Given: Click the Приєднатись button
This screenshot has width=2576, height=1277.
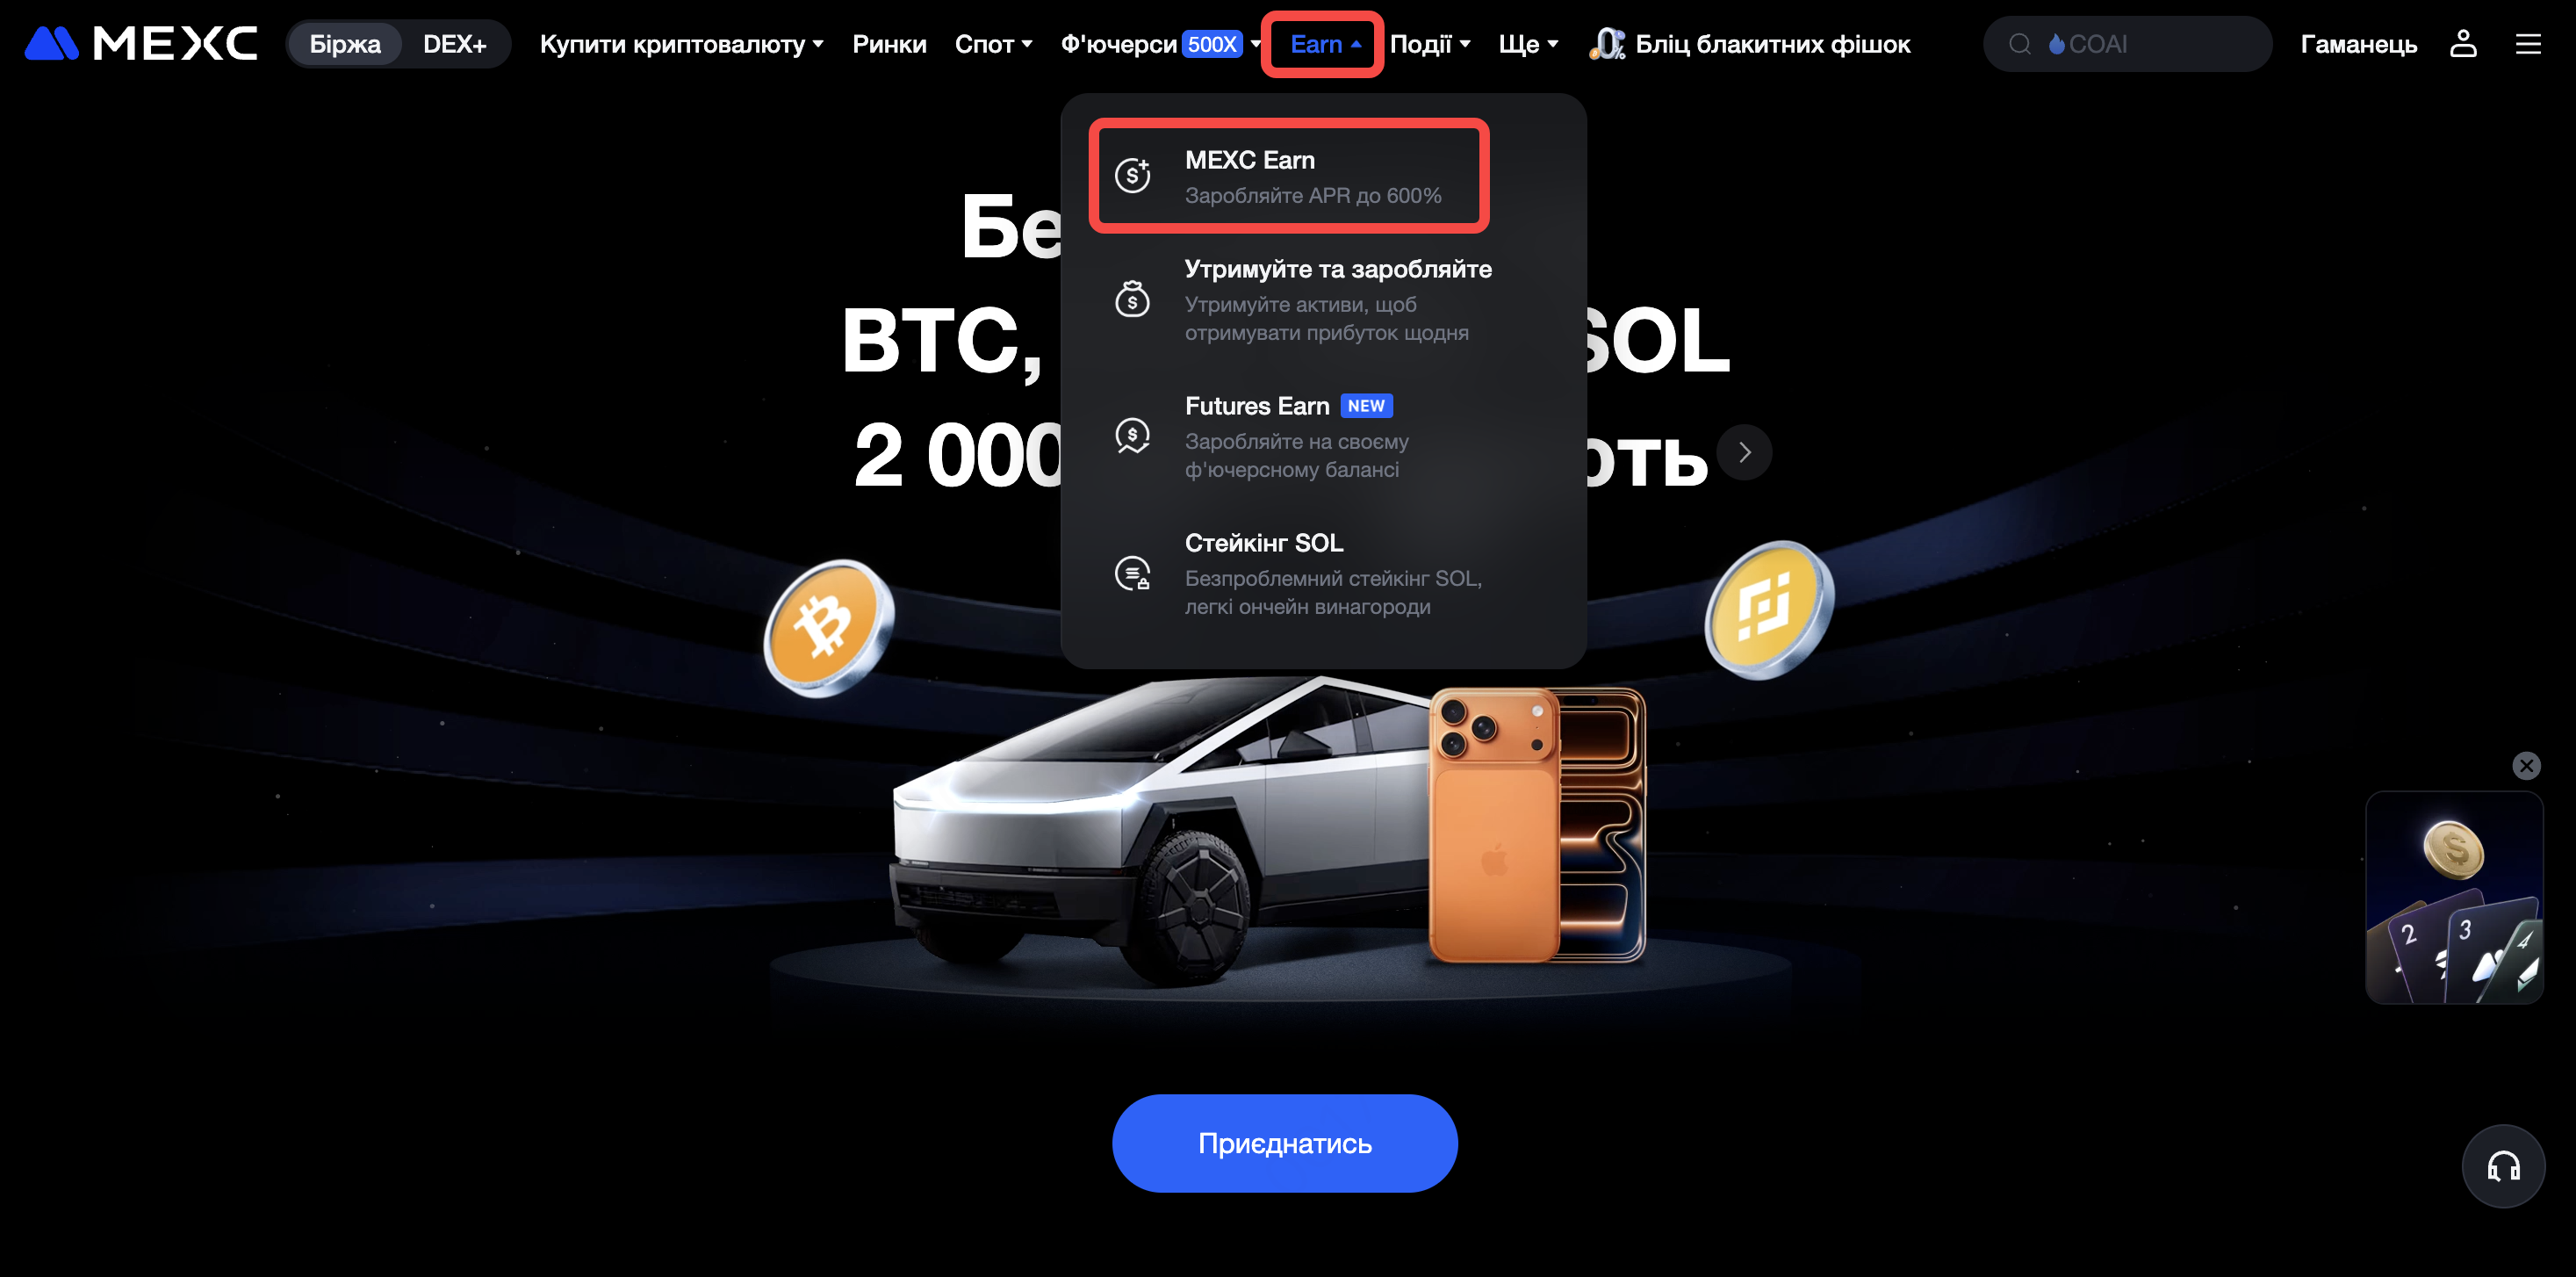Looking at the screenshot, I should (x=1285, y=1143).
